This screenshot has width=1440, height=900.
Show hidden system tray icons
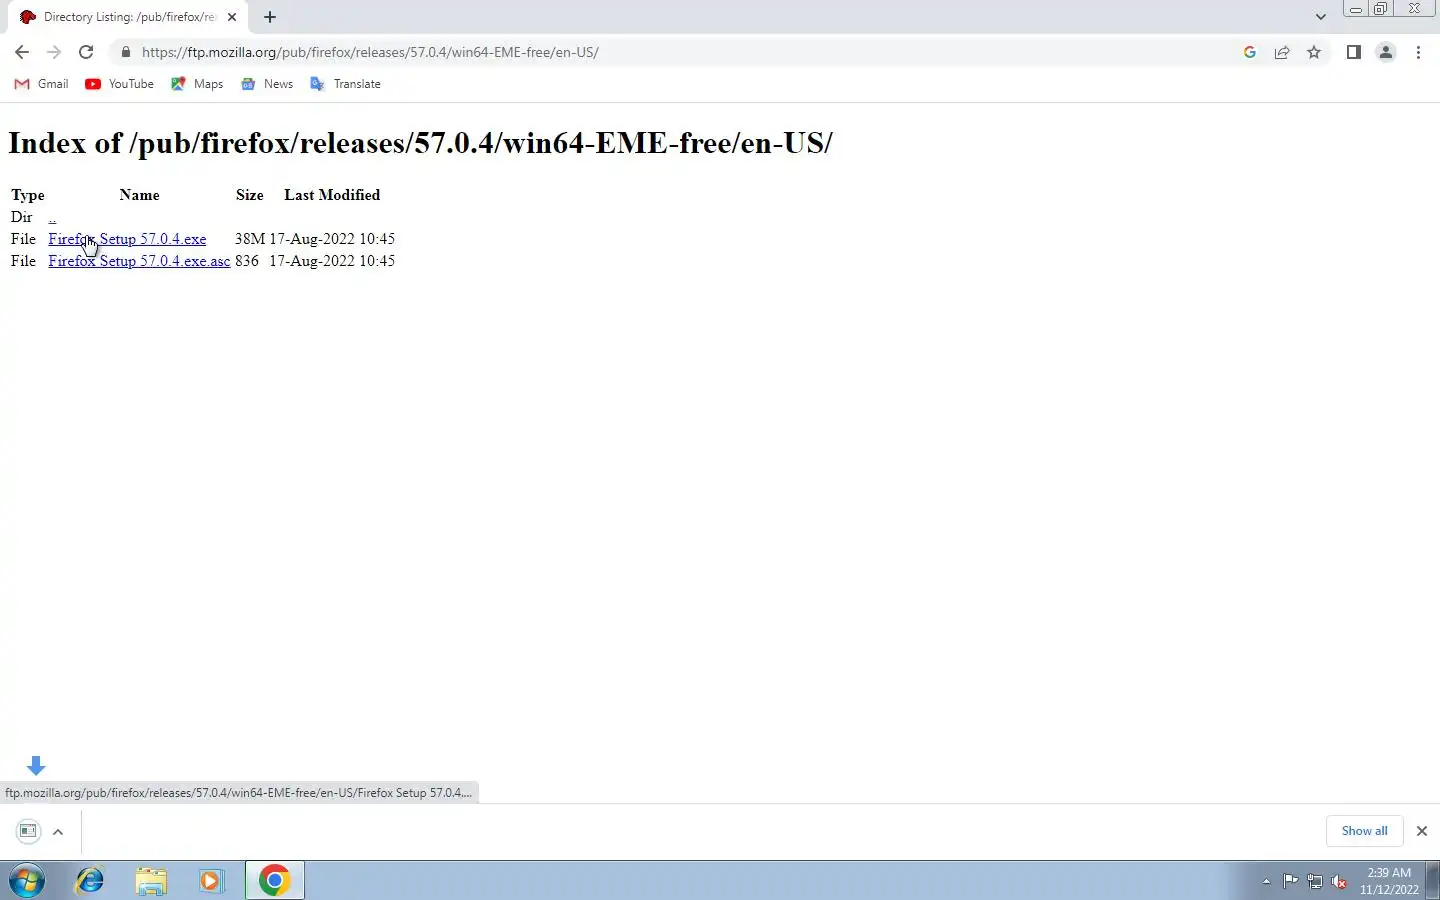[1266, 881]
